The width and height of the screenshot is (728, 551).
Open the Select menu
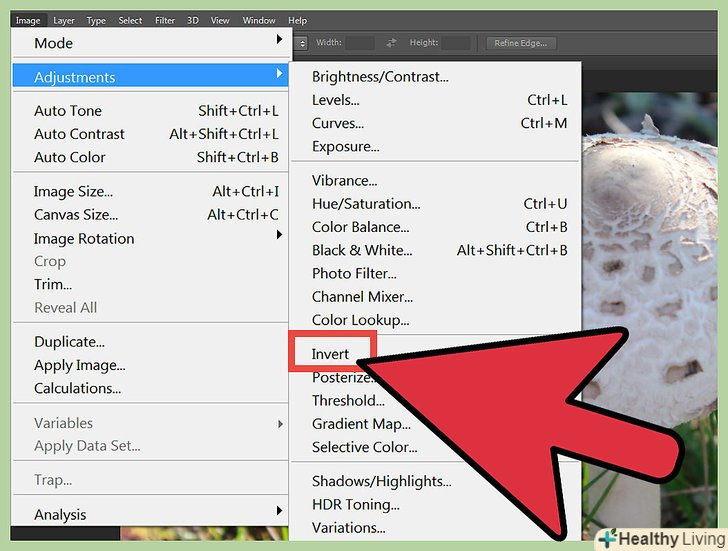pyautogui.click(x=130, y=20)
